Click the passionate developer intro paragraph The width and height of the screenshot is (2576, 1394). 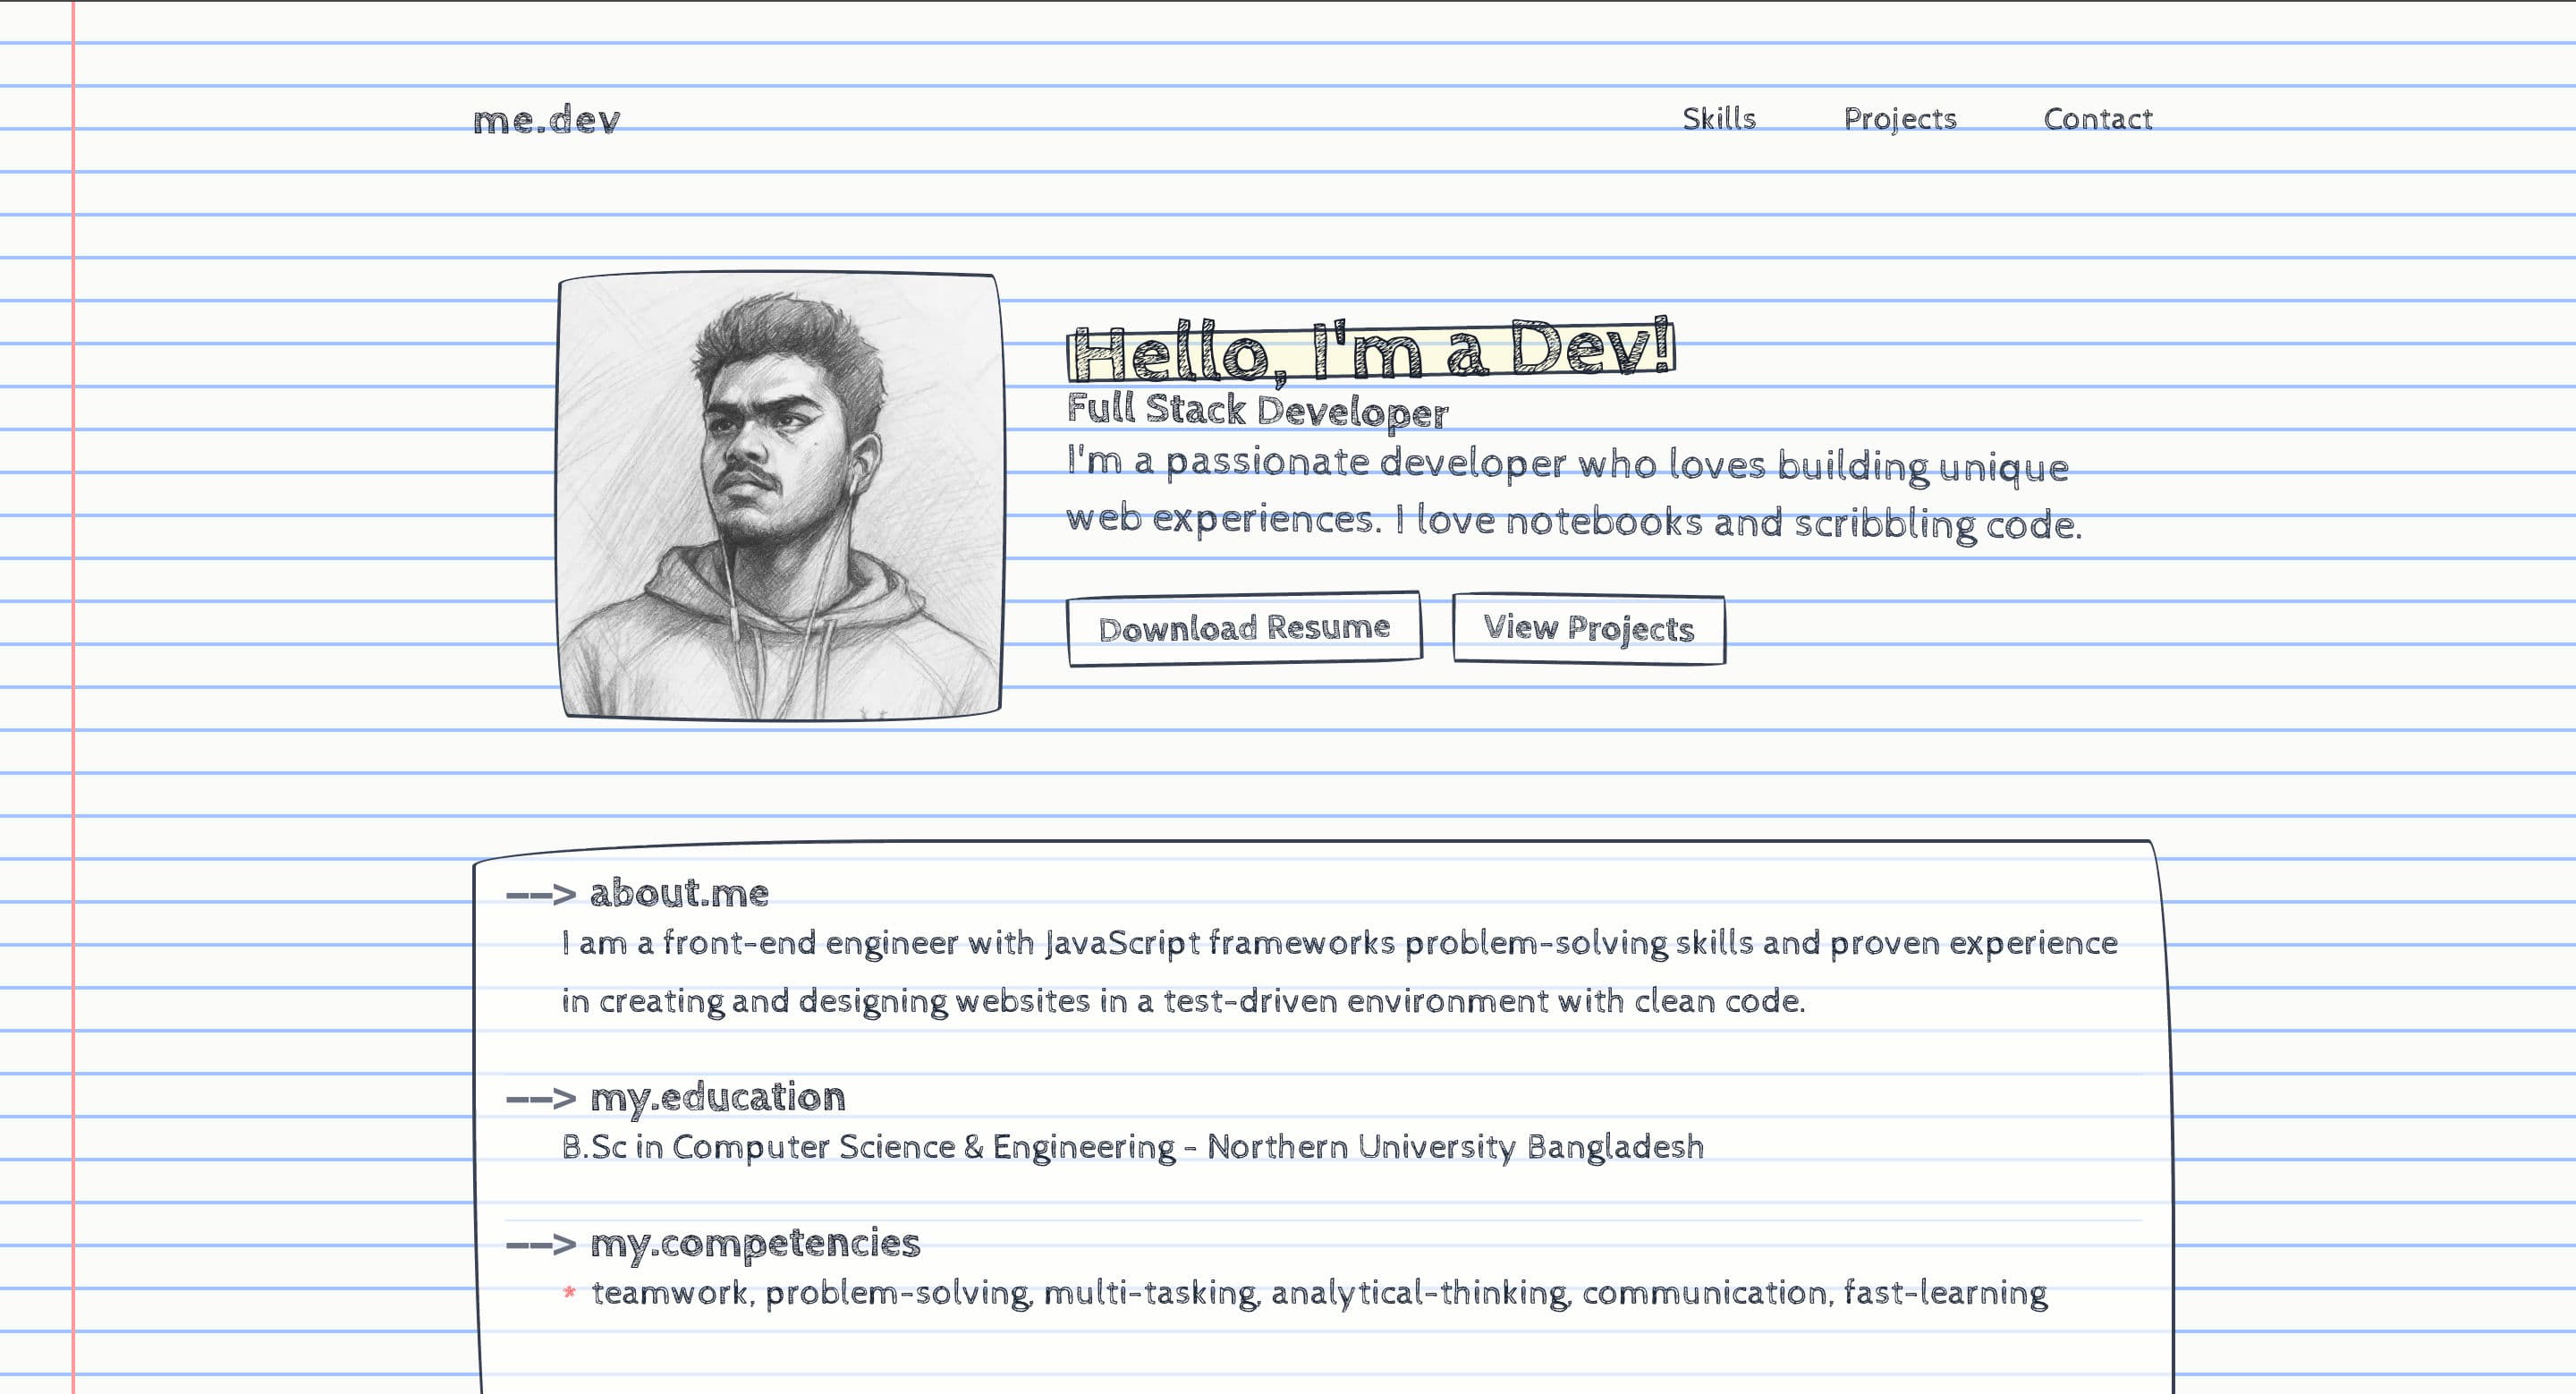[x=1572, y=492]
